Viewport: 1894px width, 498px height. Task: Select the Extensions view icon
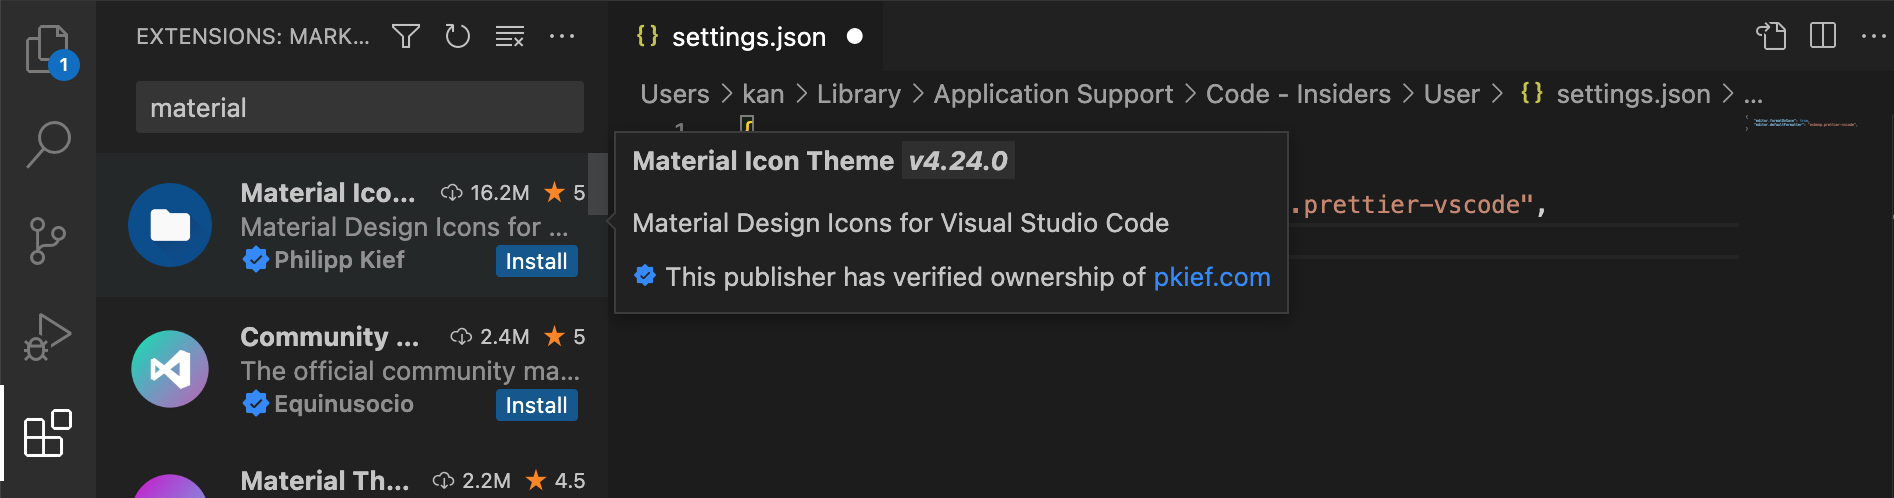(x=48, y=434)
